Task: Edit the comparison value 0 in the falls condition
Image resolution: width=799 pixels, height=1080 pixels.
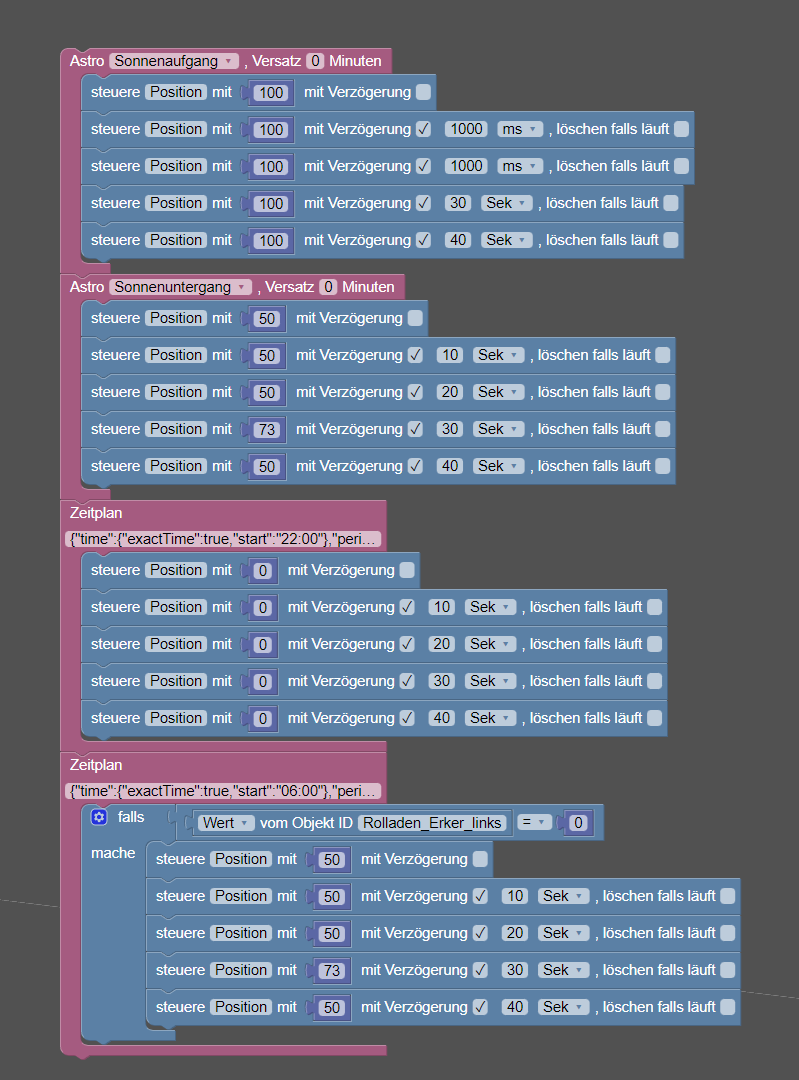Action: 578,823
